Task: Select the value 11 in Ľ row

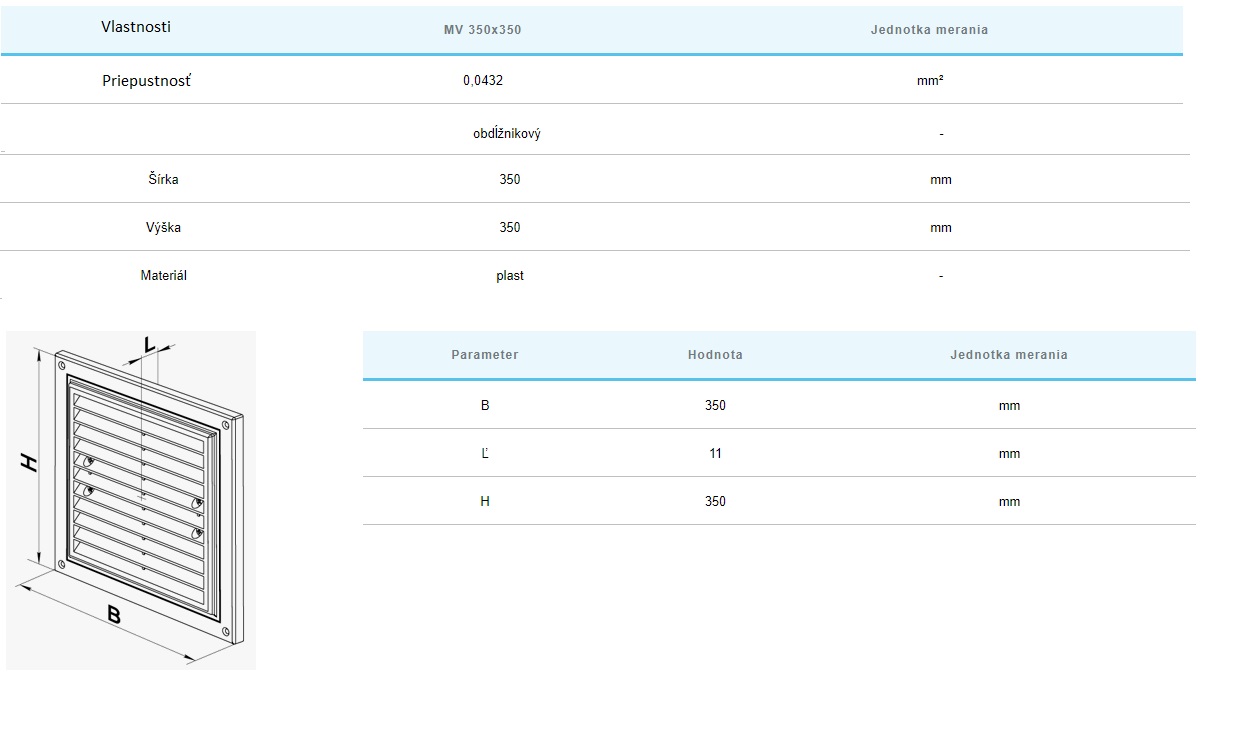Action: (x=715, y=454)
